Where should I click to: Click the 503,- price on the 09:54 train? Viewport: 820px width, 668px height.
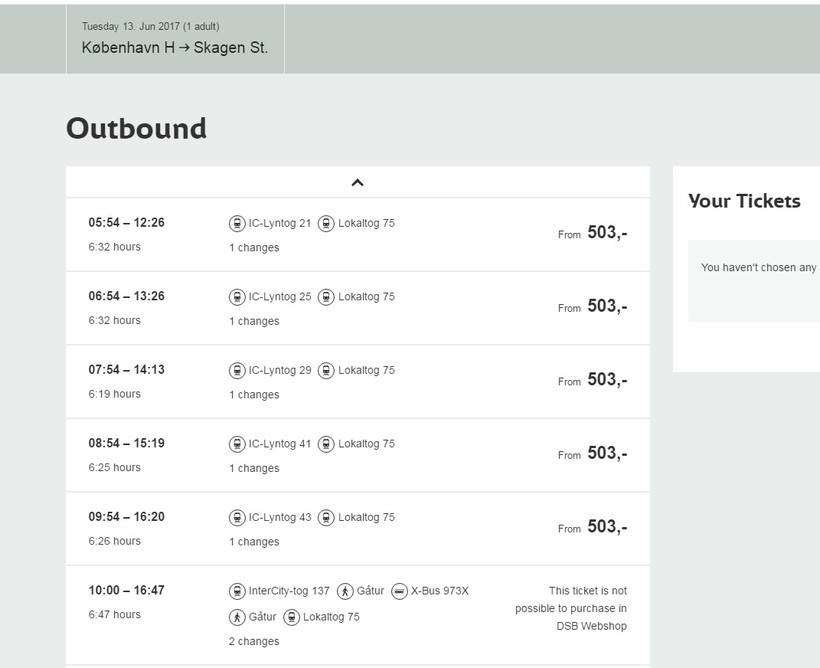[606, 527]
